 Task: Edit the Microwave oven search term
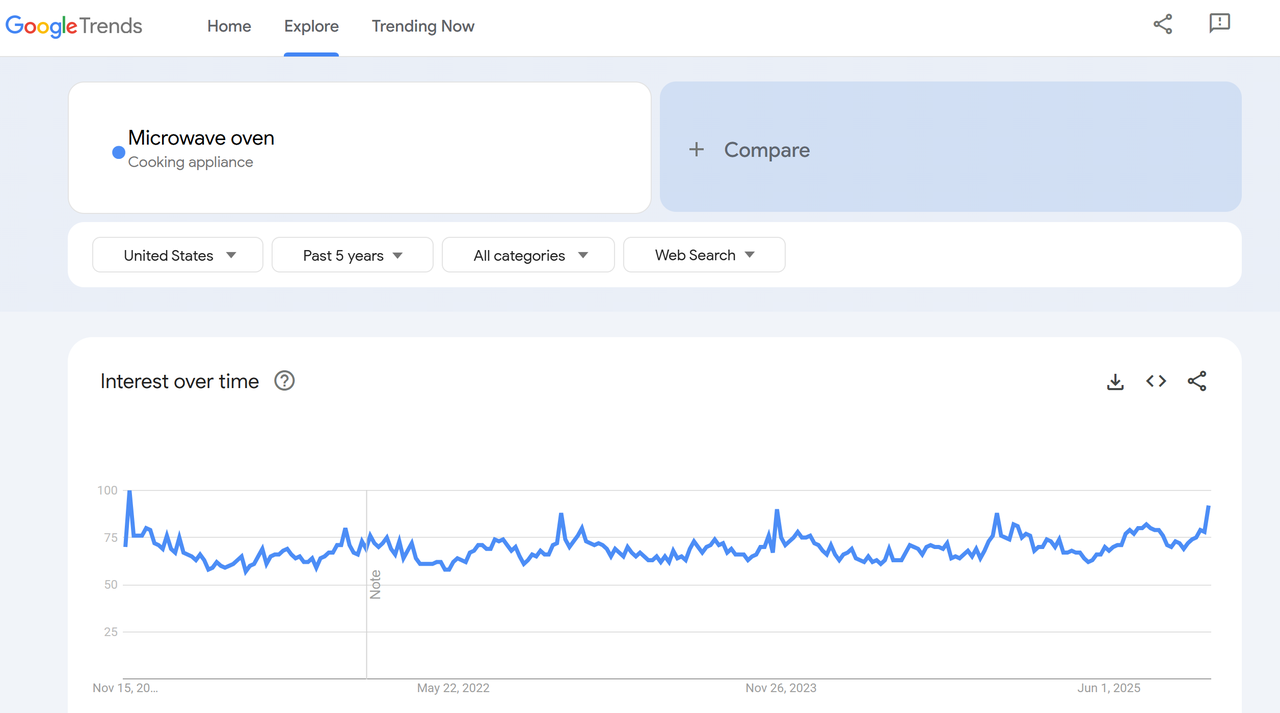202,138
